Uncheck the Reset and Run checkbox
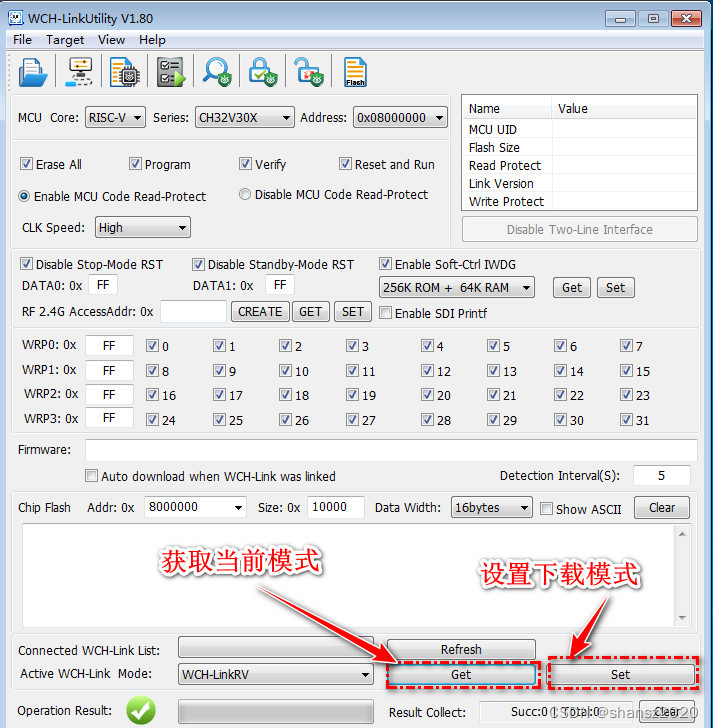Viewport: 713px width, 728px height. click(x=345, y=164)
